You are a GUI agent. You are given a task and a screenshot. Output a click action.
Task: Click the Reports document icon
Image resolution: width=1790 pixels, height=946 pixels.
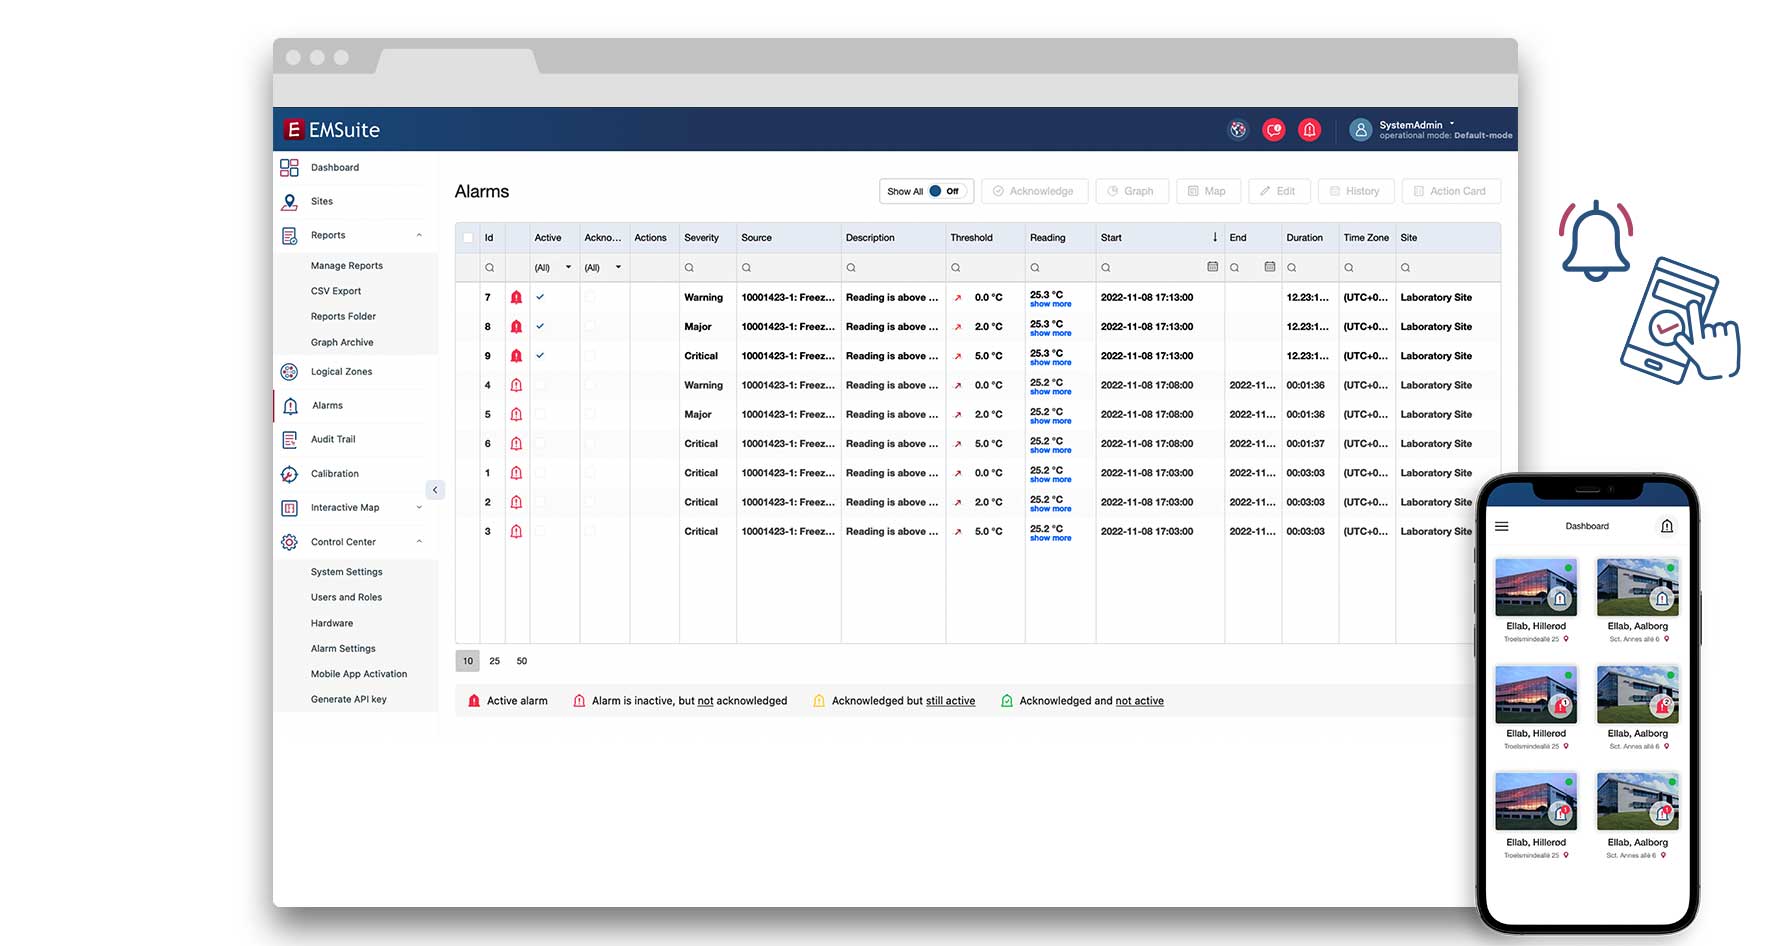[289, 236]
